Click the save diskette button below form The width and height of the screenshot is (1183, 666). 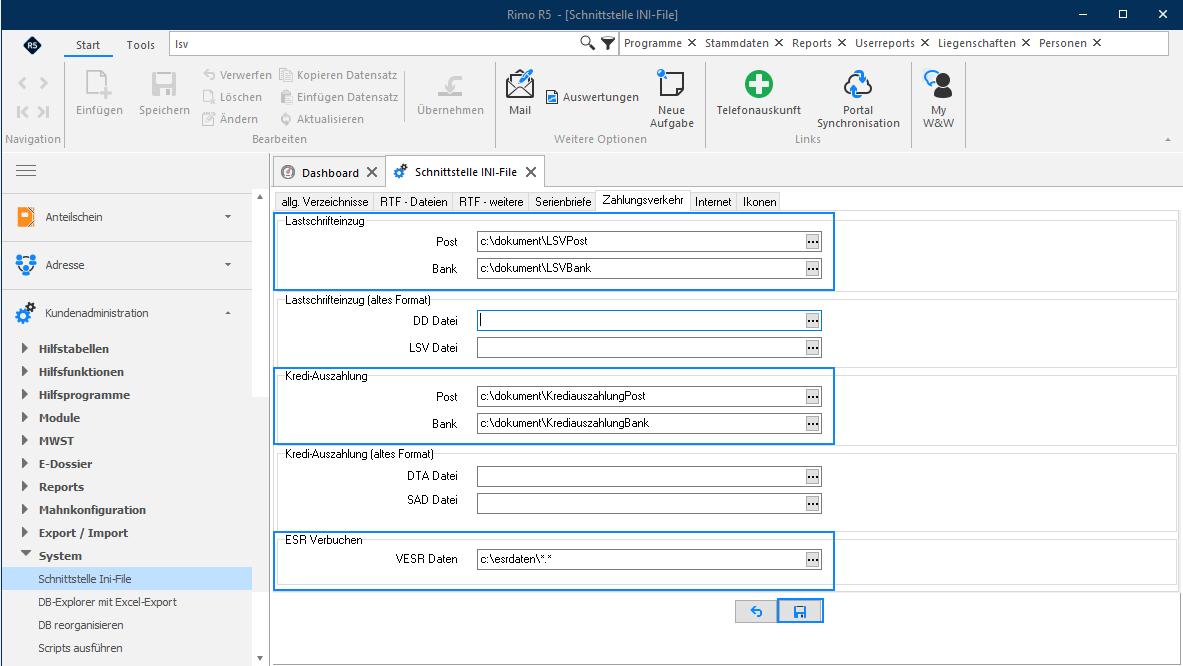[800, 611]
